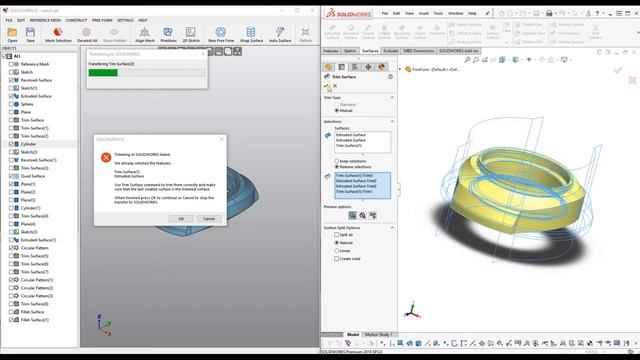640x360 pixels.
Task: Enable the Split all checkbox
Action: pyautogui.click(x=337, y=235)
